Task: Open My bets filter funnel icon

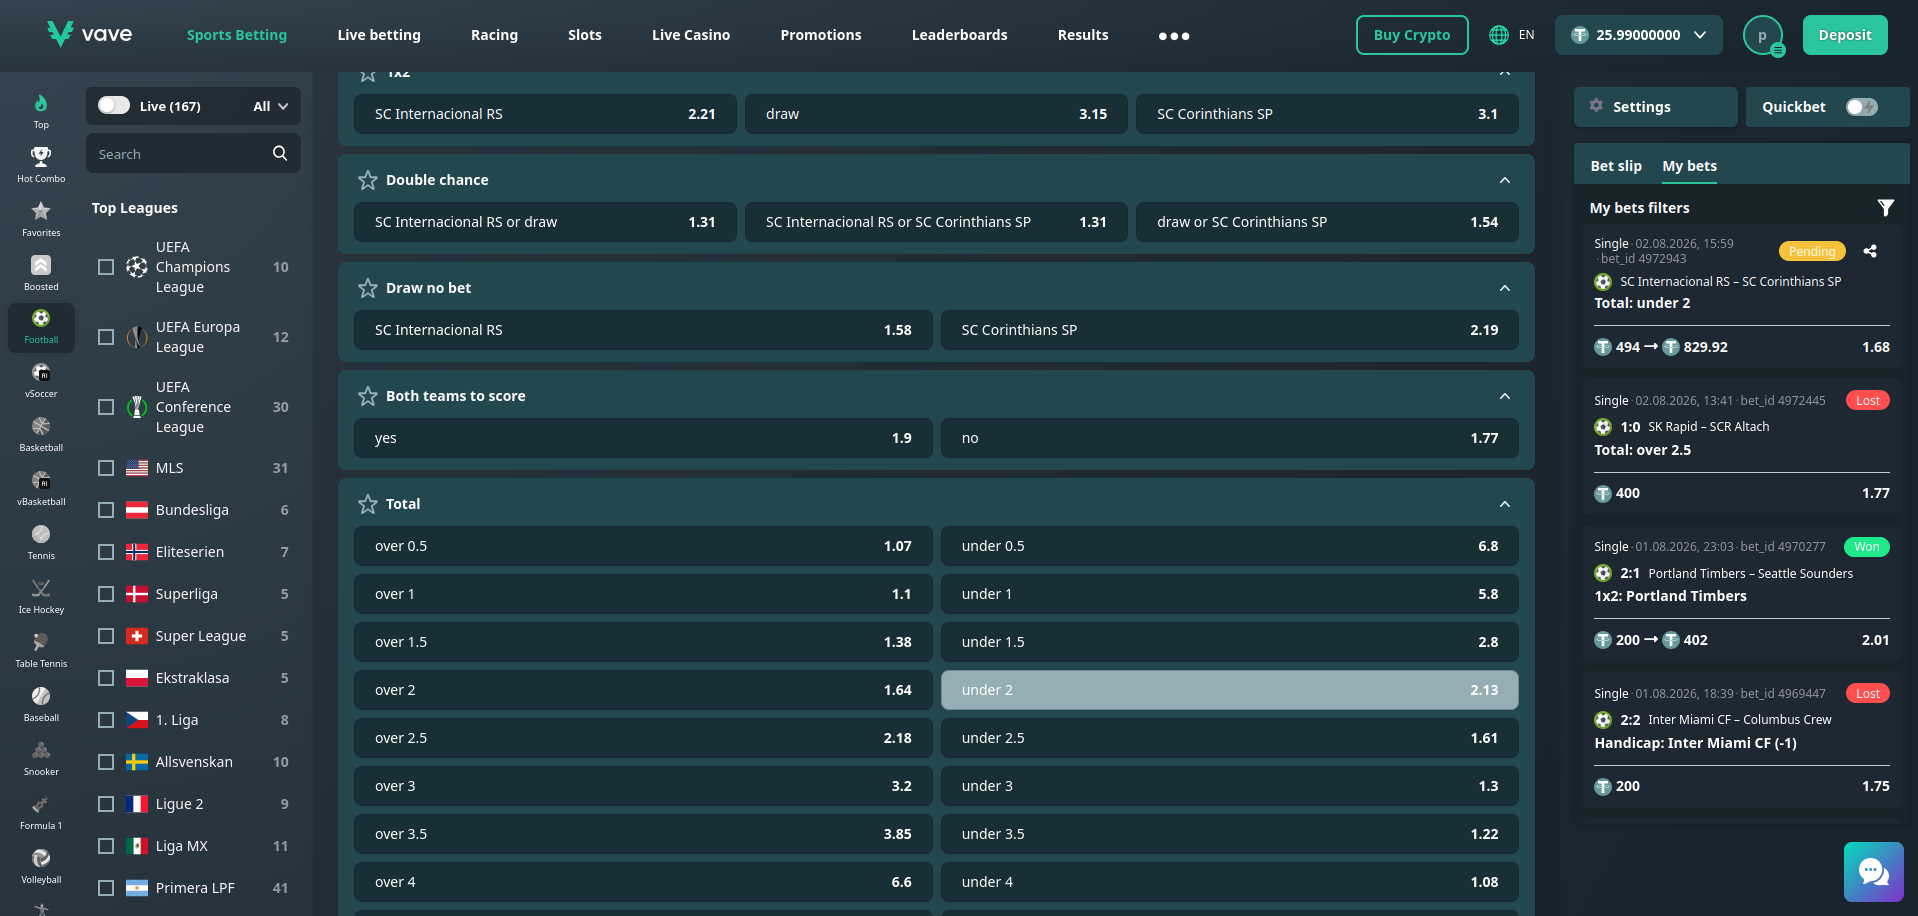Action: 1885,207
